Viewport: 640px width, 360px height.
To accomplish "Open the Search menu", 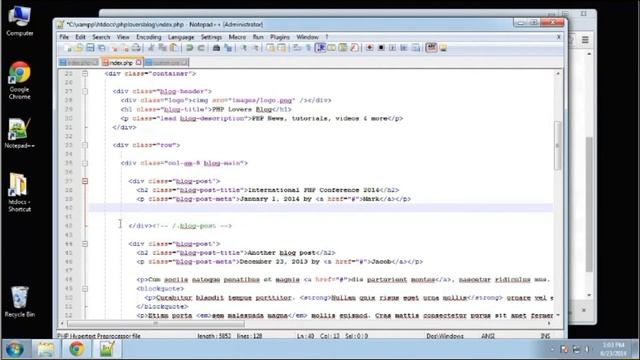I will click(x=101, y=37).
